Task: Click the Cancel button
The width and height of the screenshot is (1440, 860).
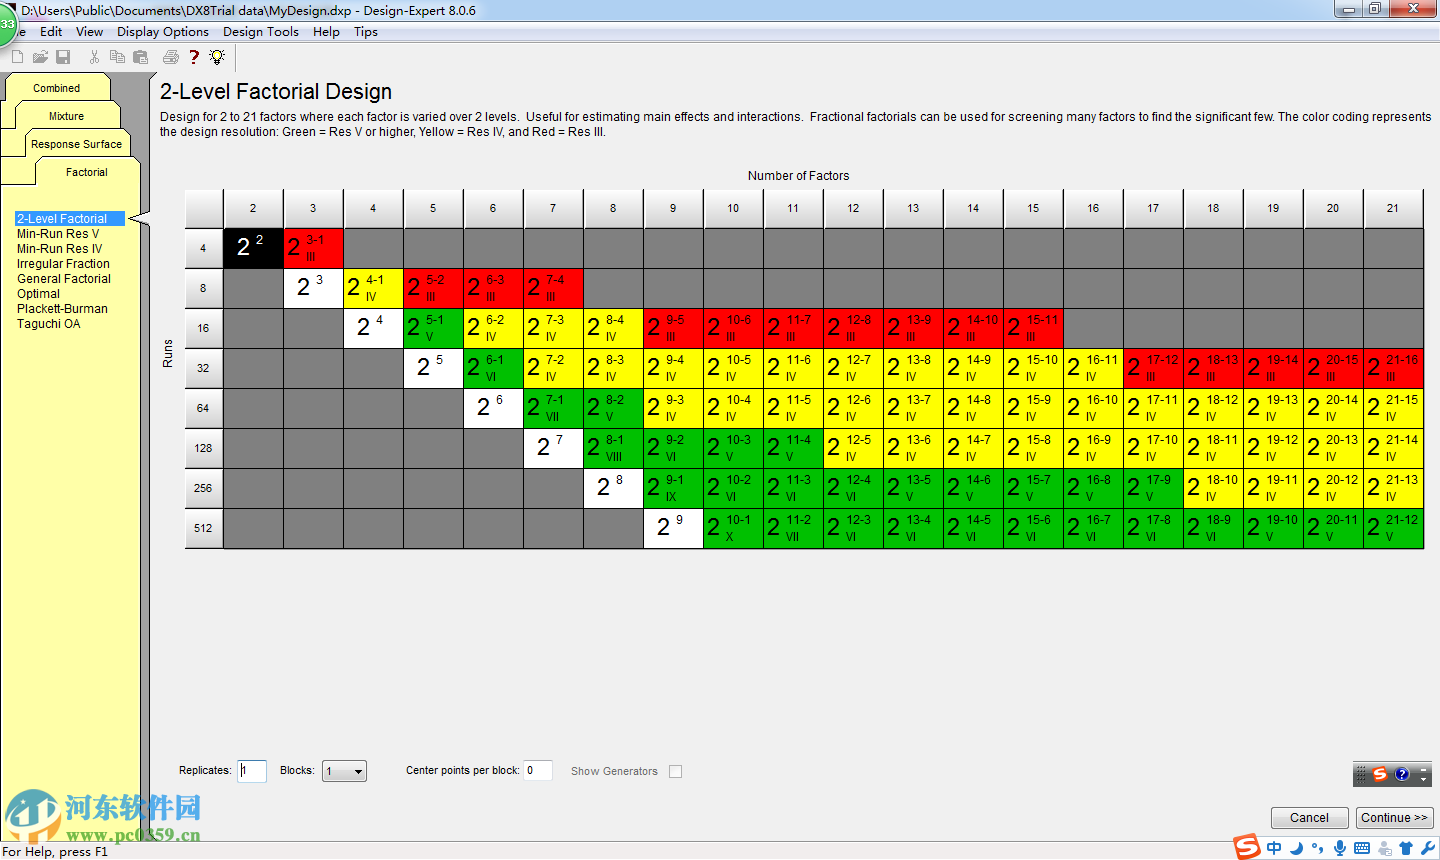Action: tap(1310, 818)
